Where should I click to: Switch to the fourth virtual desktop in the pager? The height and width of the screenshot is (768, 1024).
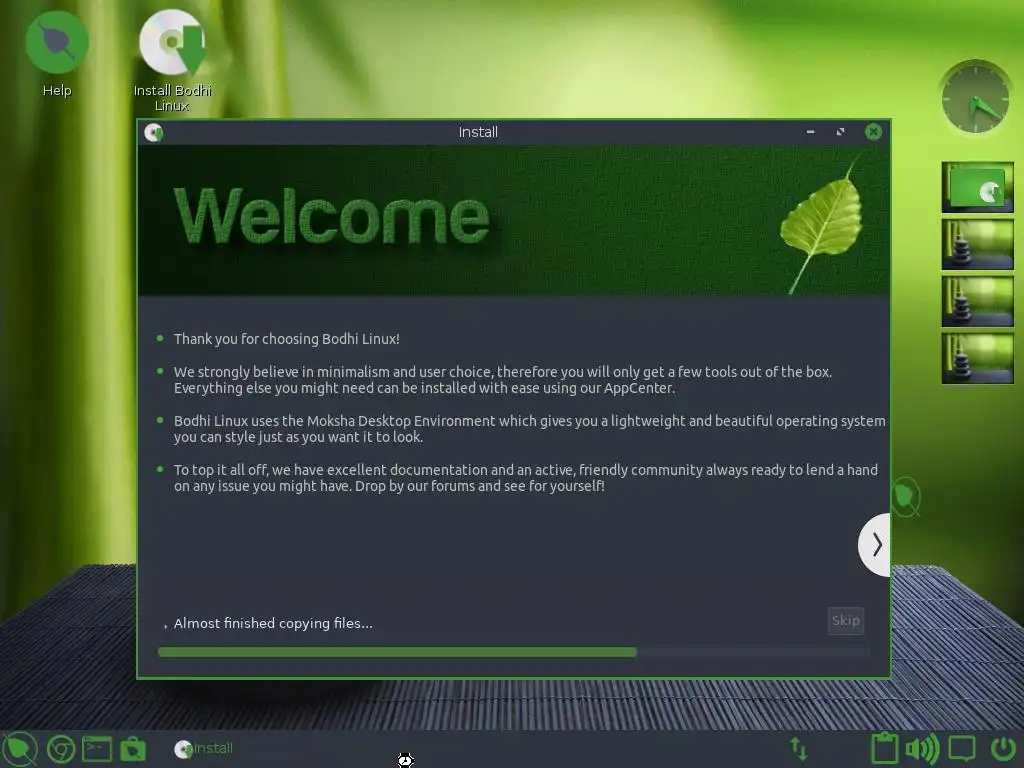pyautogui.click(x=978, y=359)
